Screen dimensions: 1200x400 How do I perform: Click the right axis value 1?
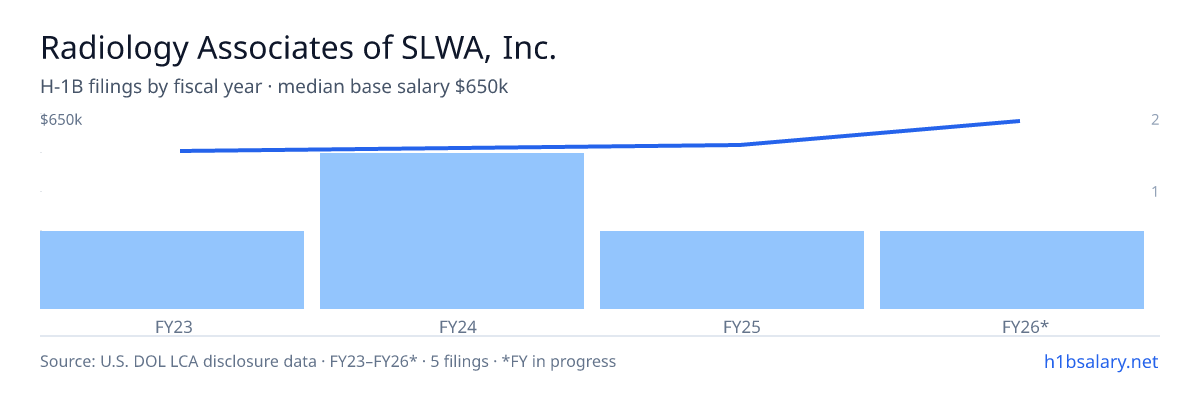(1155, 191)
